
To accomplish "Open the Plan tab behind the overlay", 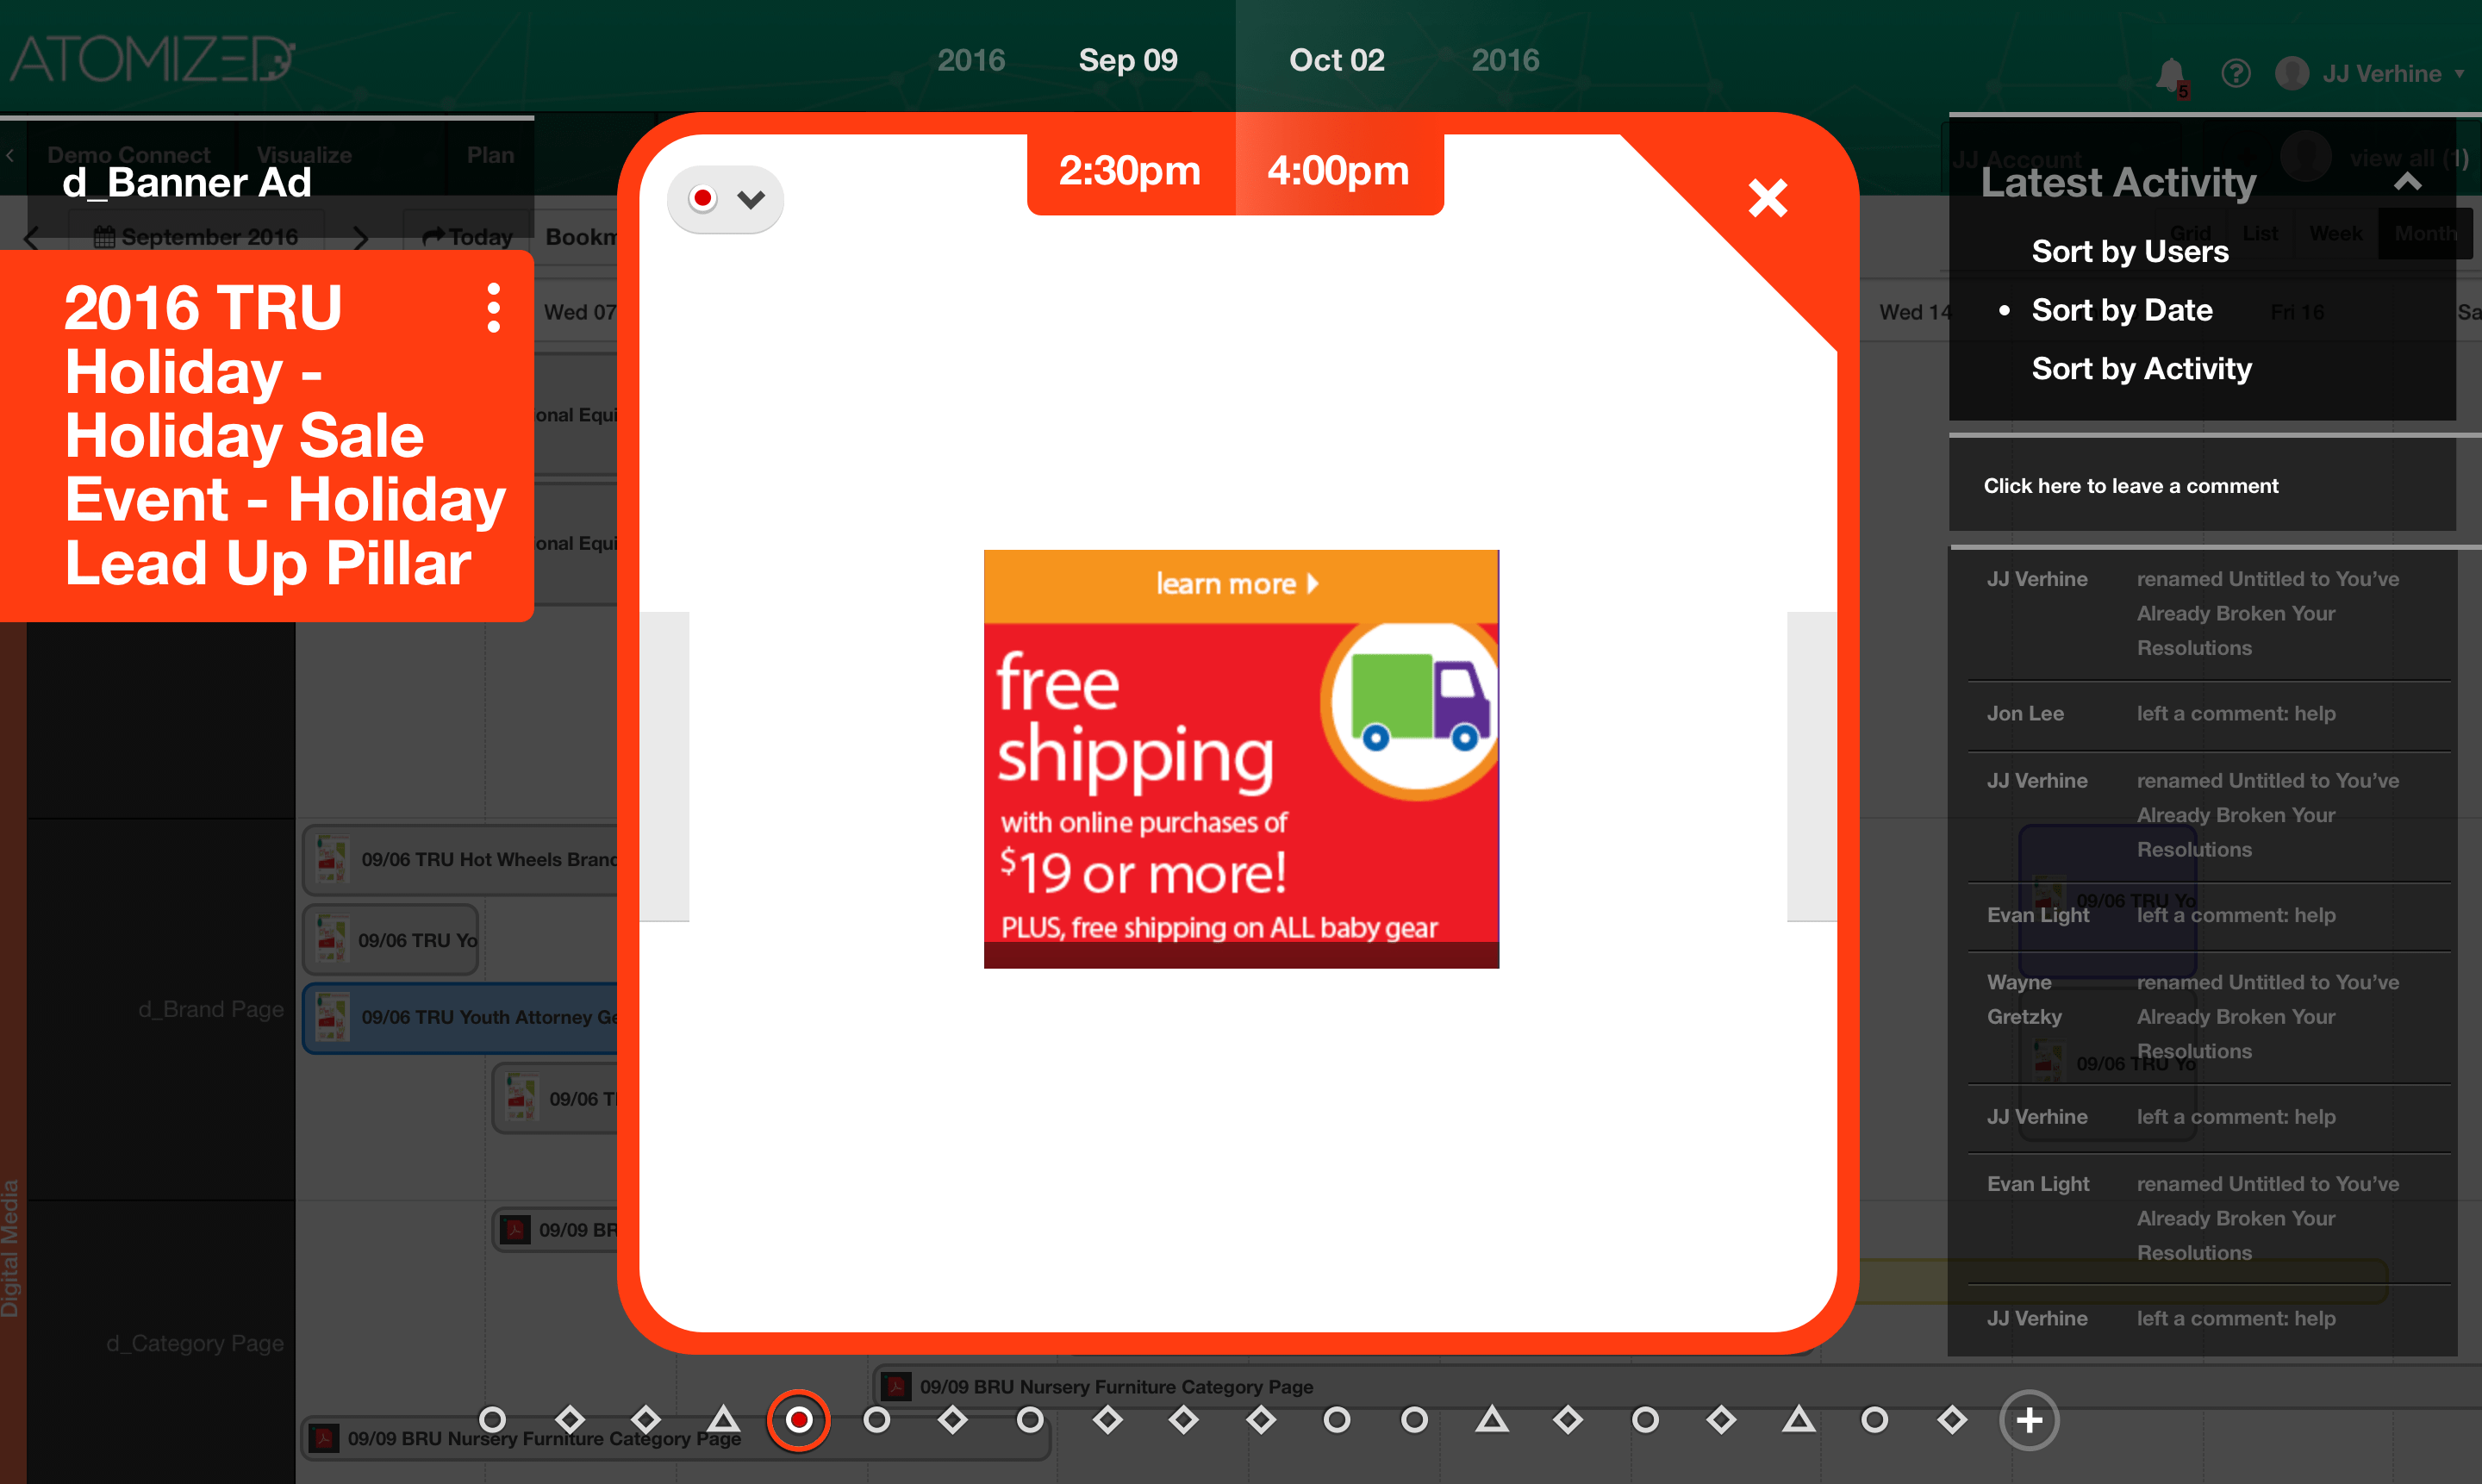I will (x=490, y=155).
